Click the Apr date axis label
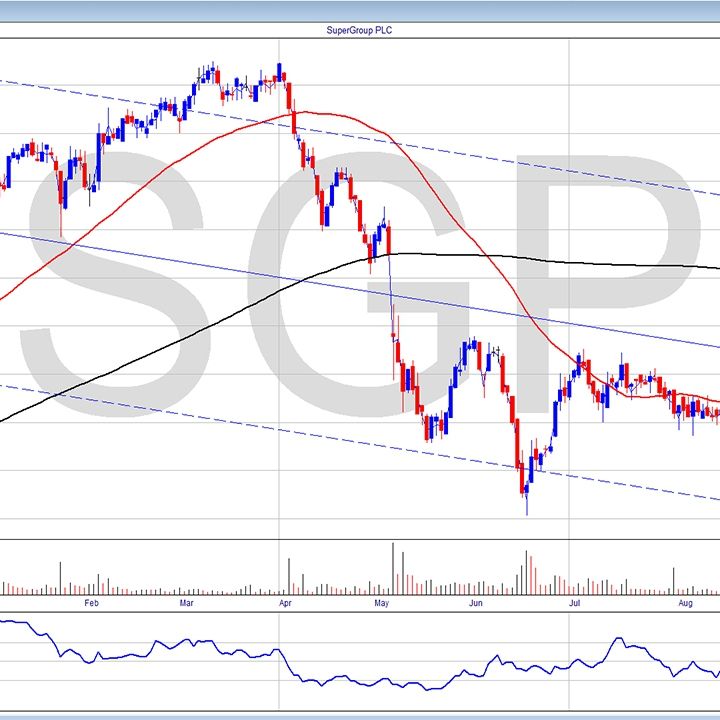The image size is (720, 720). point(284,603)
